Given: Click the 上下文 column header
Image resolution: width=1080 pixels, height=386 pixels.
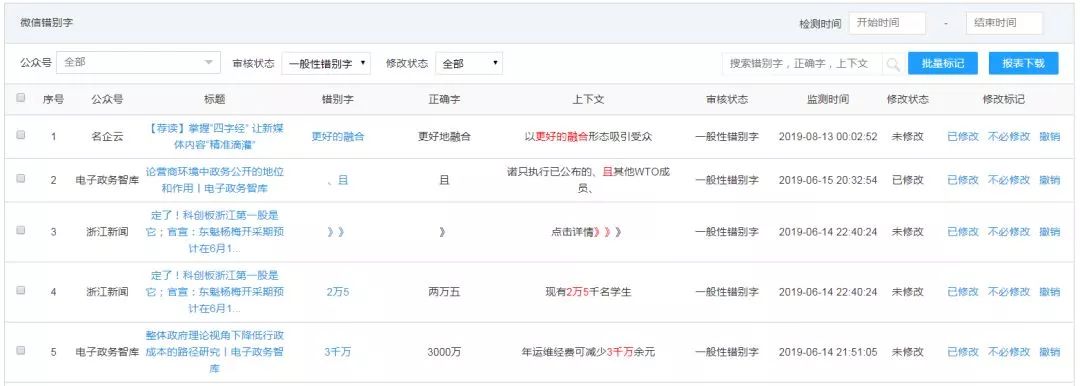Looking at the screenshot, I should [x=588, y=99].
